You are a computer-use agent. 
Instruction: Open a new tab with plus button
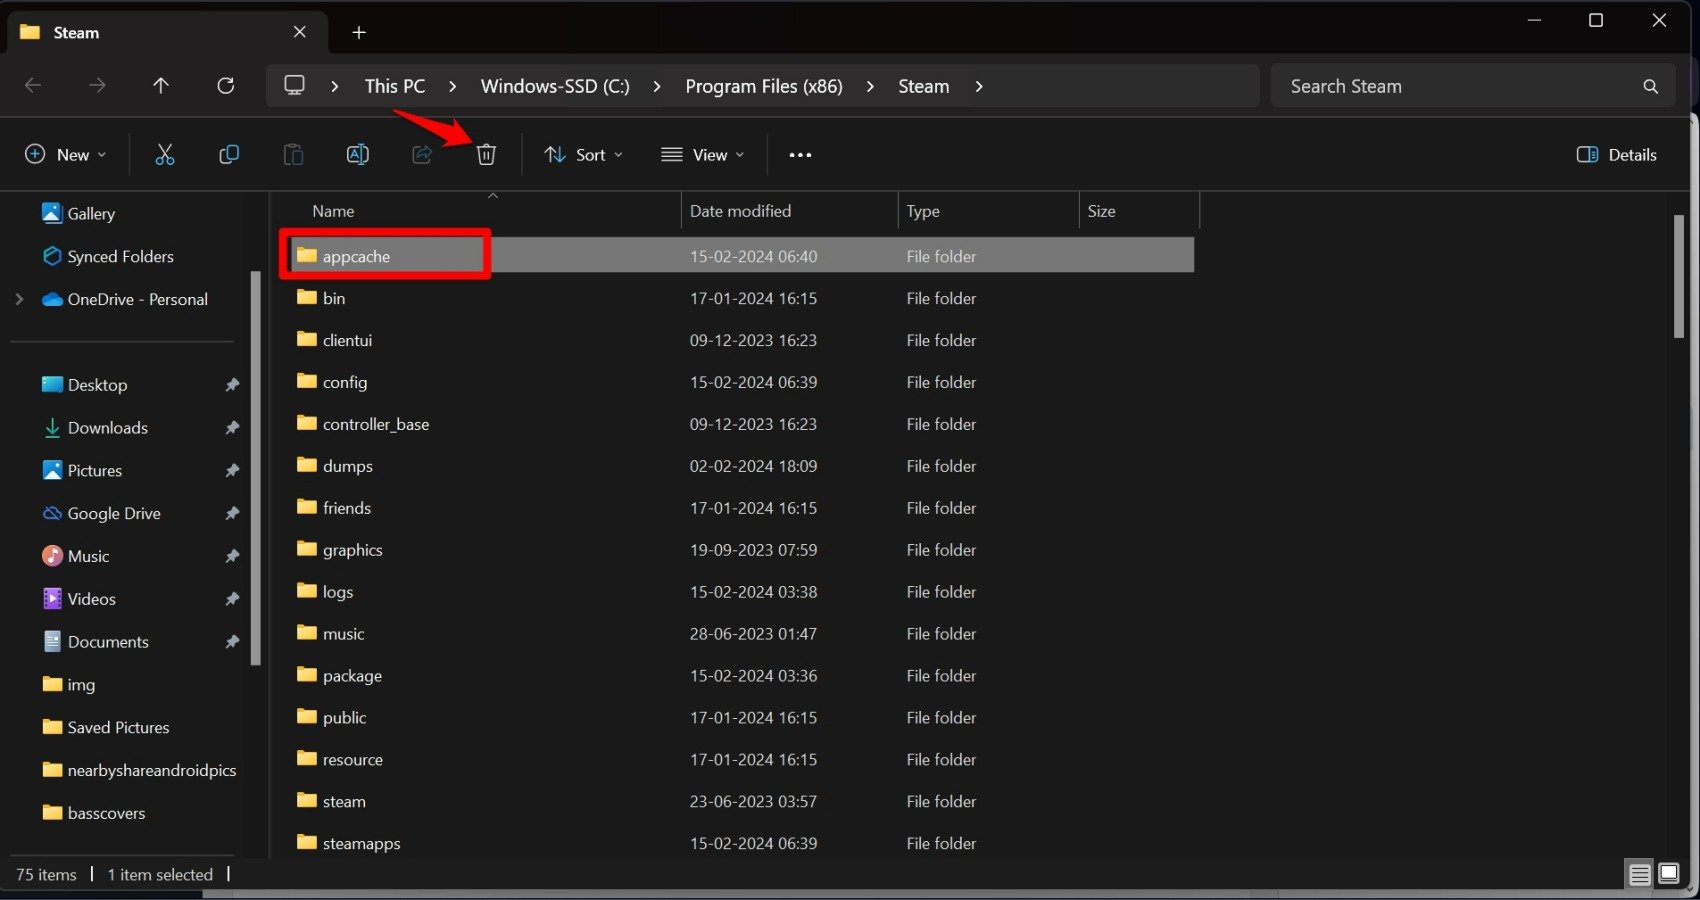[359, 33]
